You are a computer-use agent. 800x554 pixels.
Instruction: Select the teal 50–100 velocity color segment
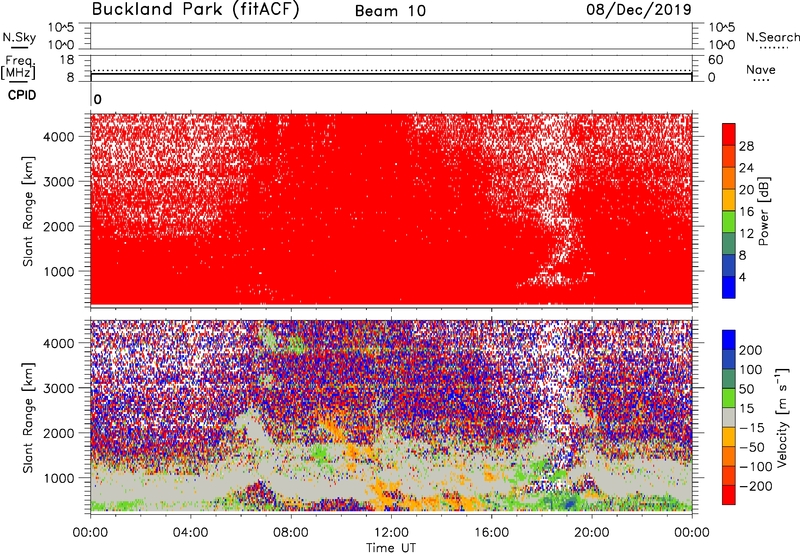tap(729, 379)
